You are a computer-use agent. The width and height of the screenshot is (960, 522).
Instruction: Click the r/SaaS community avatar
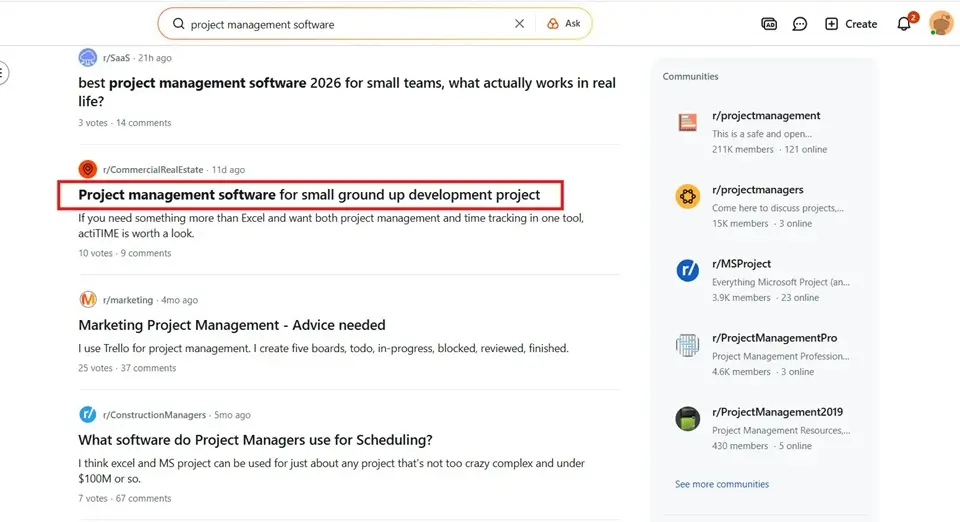click(x=88, y=58)
